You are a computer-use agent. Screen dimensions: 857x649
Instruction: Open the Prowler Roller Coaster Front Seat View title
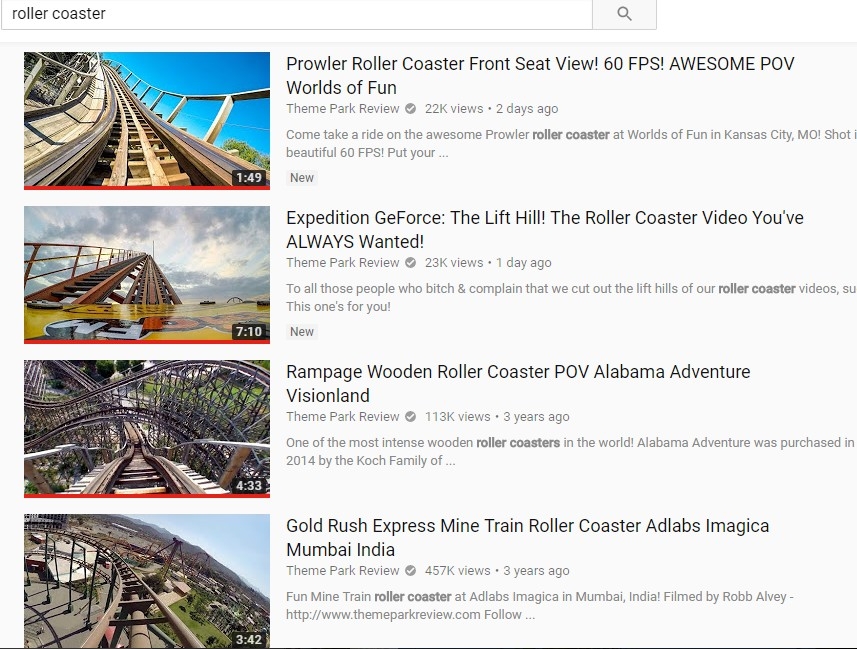(540, 75)
